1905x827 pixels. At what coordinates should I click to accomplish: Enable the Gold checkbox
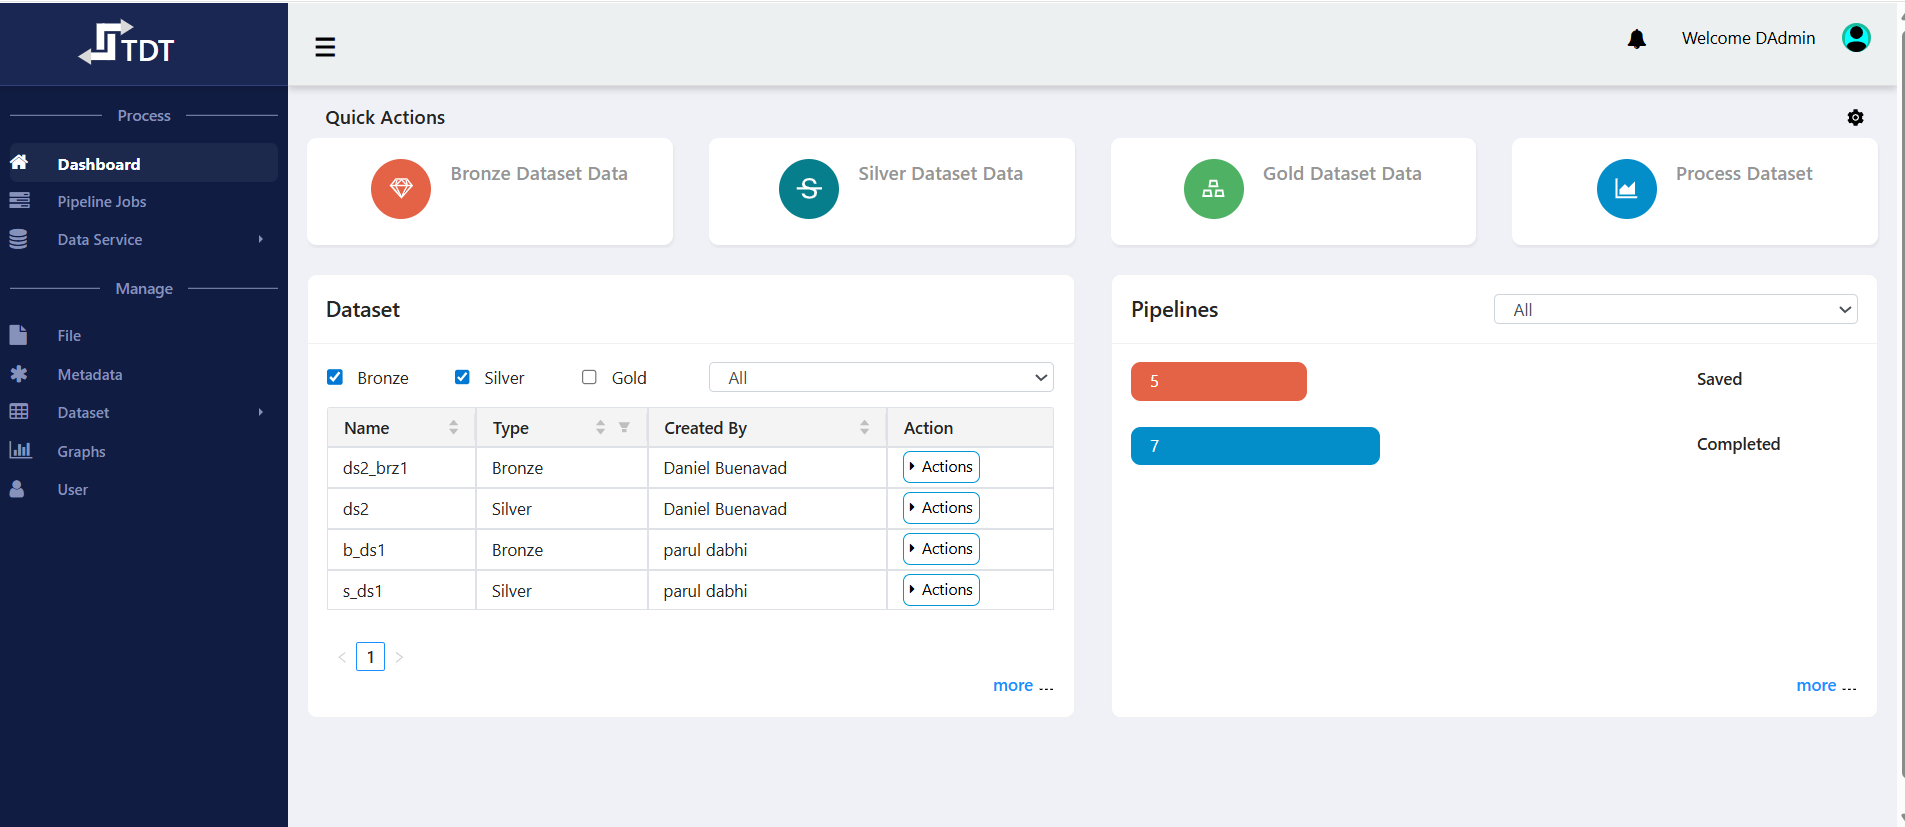(589, 377)
